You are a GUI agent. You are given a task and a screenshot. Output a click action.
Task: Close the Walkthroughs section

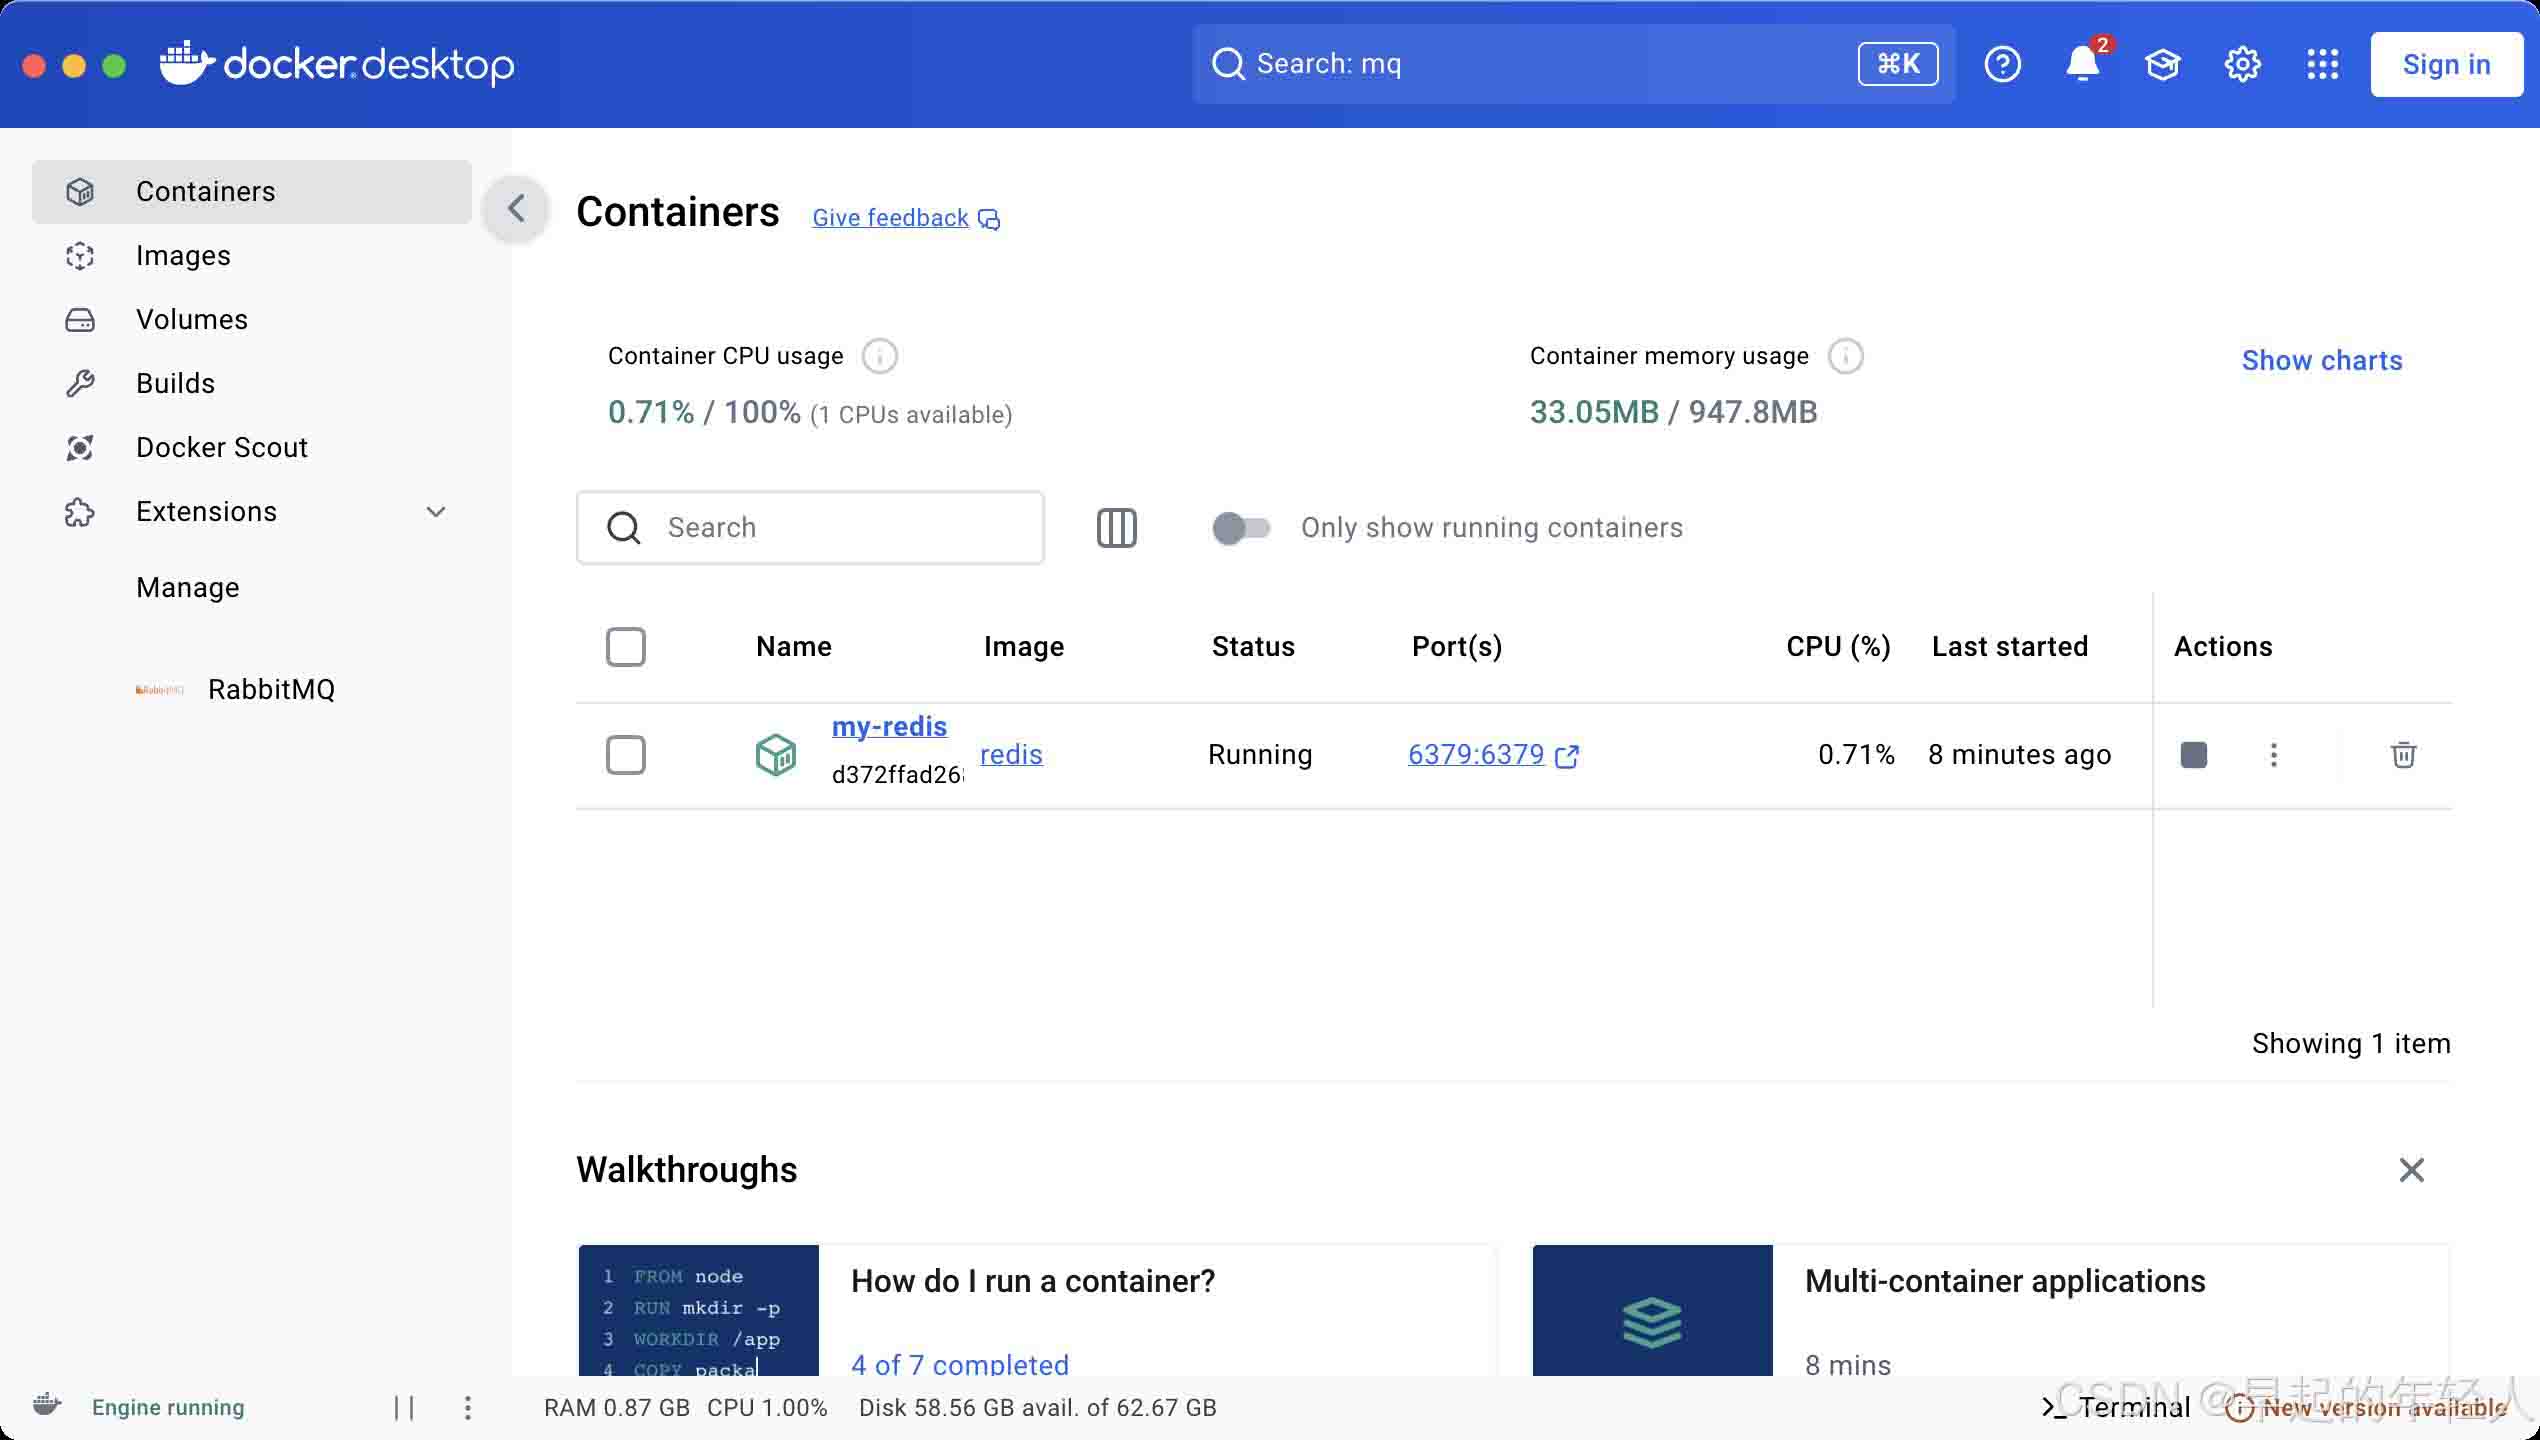click(2411, 1170)
